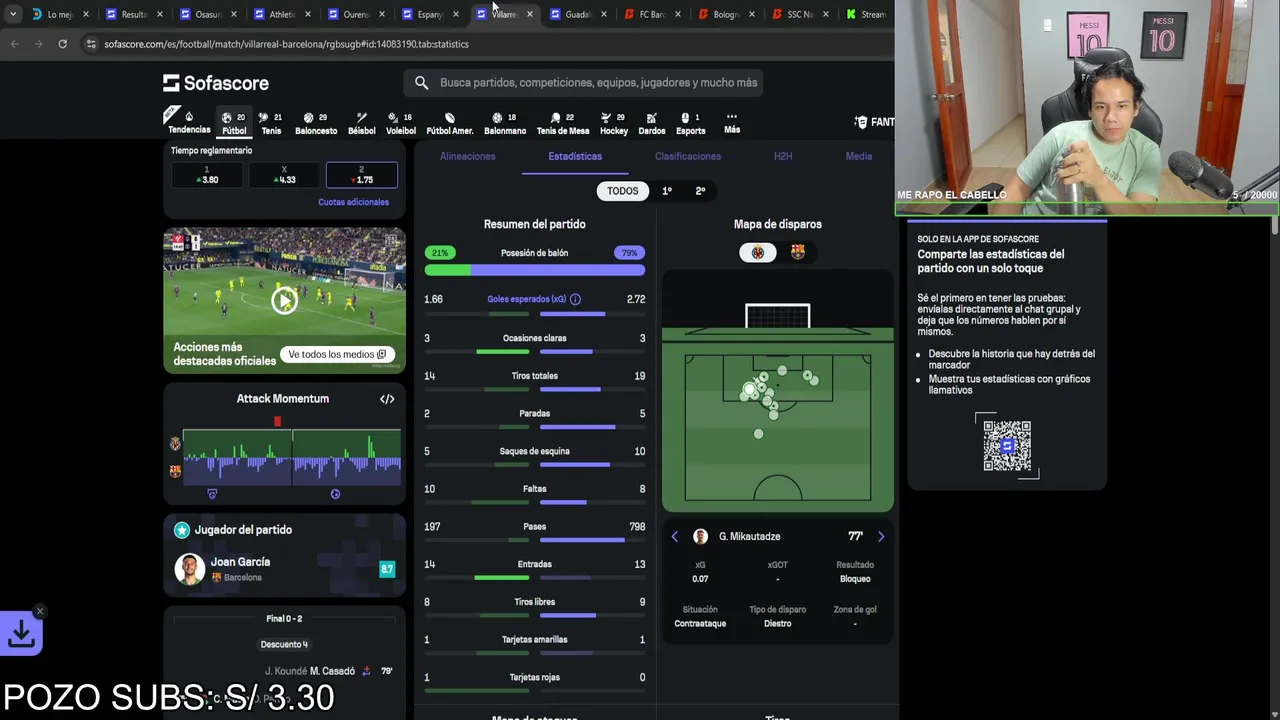Open the Media tab
This screenshot has width=1280, height=720.
point(859,156)
